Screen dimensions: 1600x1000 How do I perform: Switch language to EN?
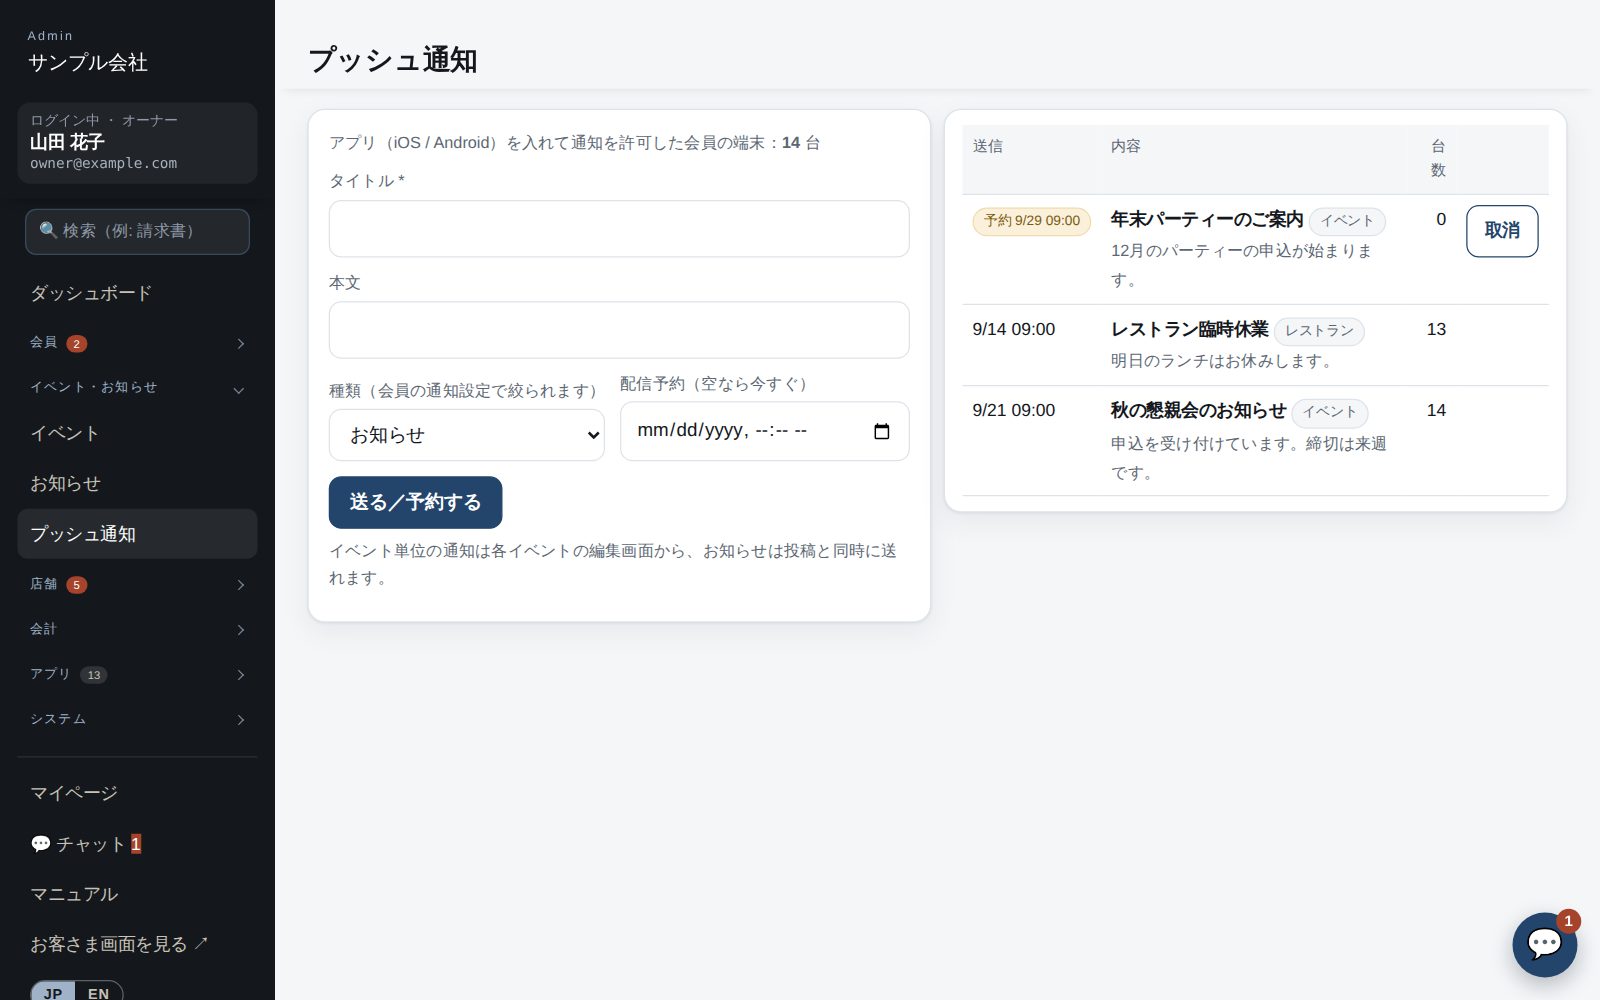pyautogui.click(x=98, y=993)
